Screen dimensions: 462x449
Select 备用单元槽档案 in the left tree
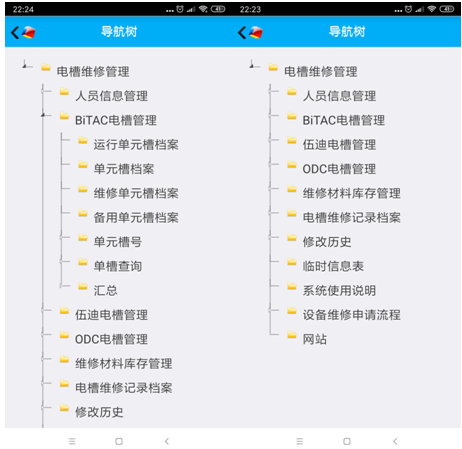[x=136, y=218]
